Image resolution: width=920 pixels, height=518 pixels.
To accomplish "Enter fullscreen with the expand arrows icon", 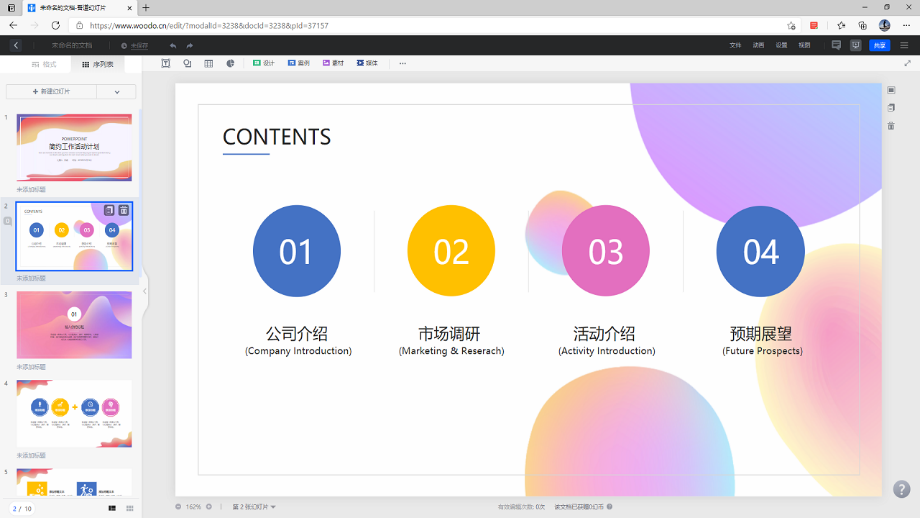I will point(908,63).
